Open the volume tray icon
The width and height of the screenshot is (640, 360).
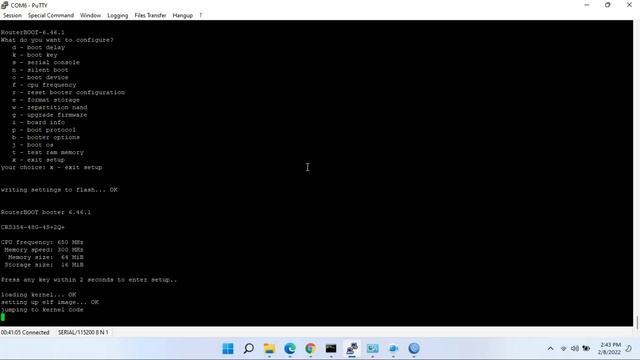point(575,349)
